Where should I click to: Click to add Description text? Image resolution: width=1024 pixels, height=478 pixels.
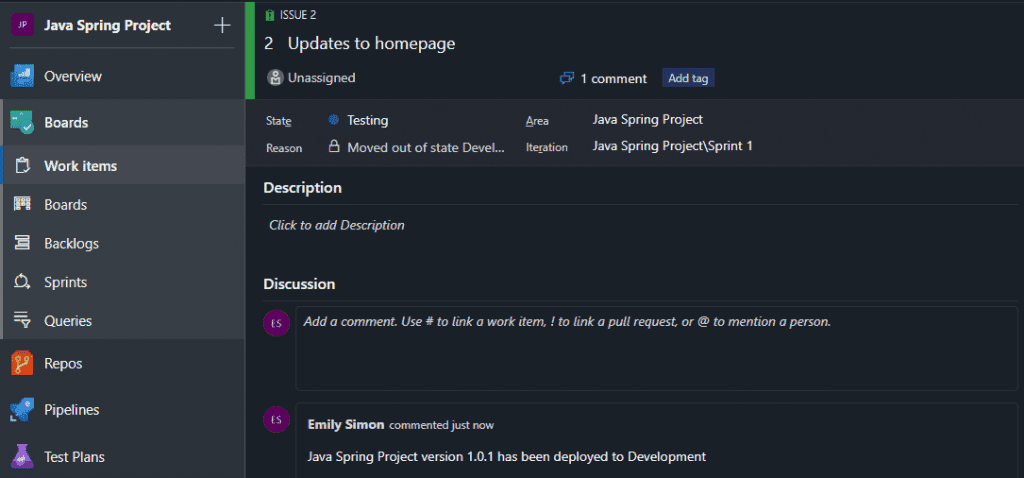pos(337,226)
